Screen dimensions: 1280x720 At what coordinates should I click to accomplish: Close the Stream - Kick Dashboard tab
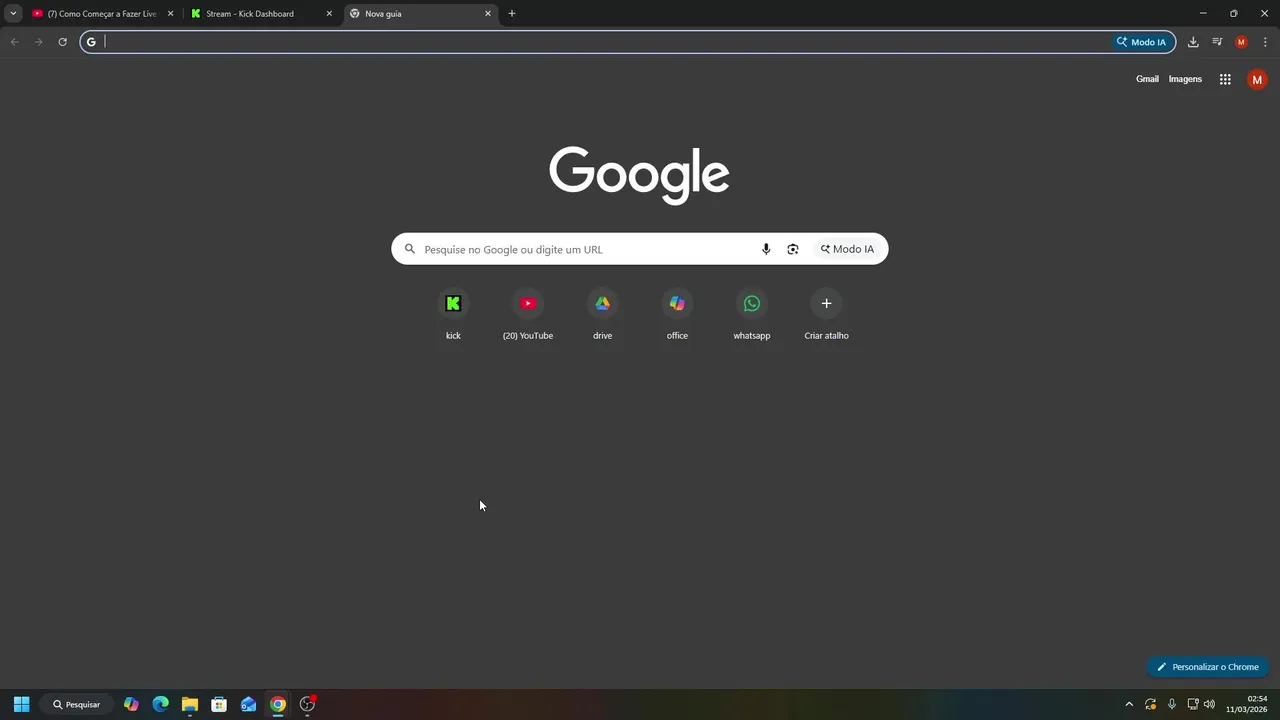(x=329, y=14)
